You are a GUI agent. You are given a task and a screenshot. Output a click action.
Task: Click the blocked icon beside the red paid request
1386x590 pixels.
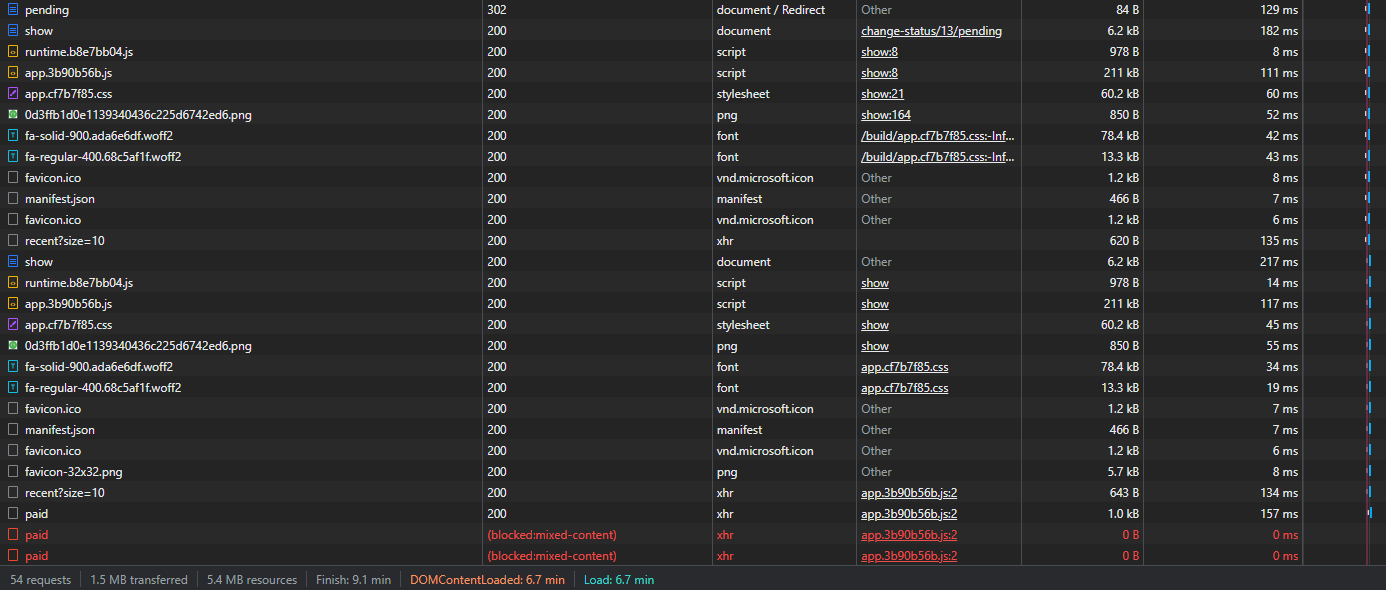coord(14,534)
